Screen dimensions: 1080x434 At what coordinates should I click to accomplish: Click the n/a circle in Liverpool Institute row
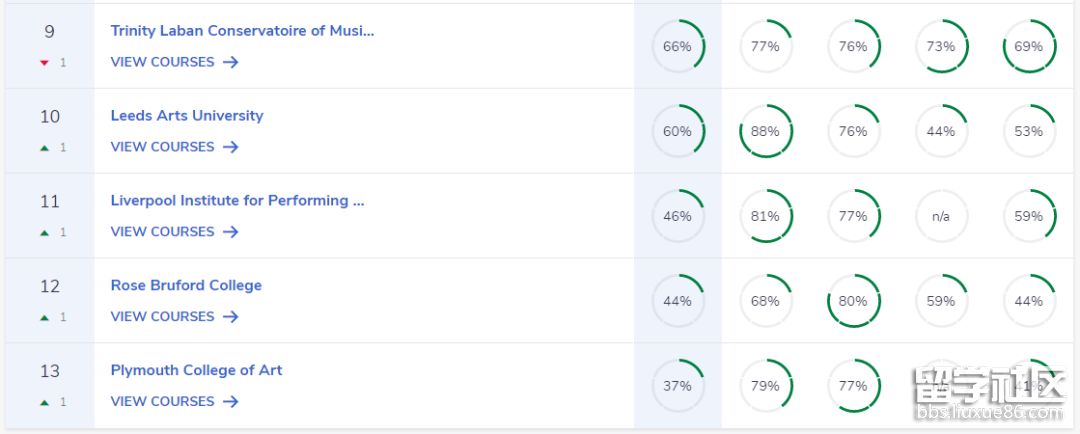[941, 216]
